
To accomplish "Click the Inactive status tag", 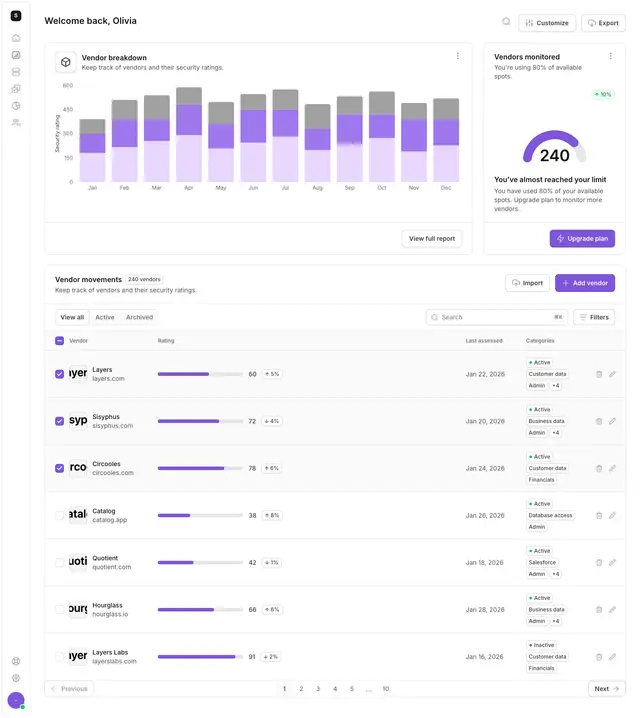I will pyautogui.click(x=542, y=645).
